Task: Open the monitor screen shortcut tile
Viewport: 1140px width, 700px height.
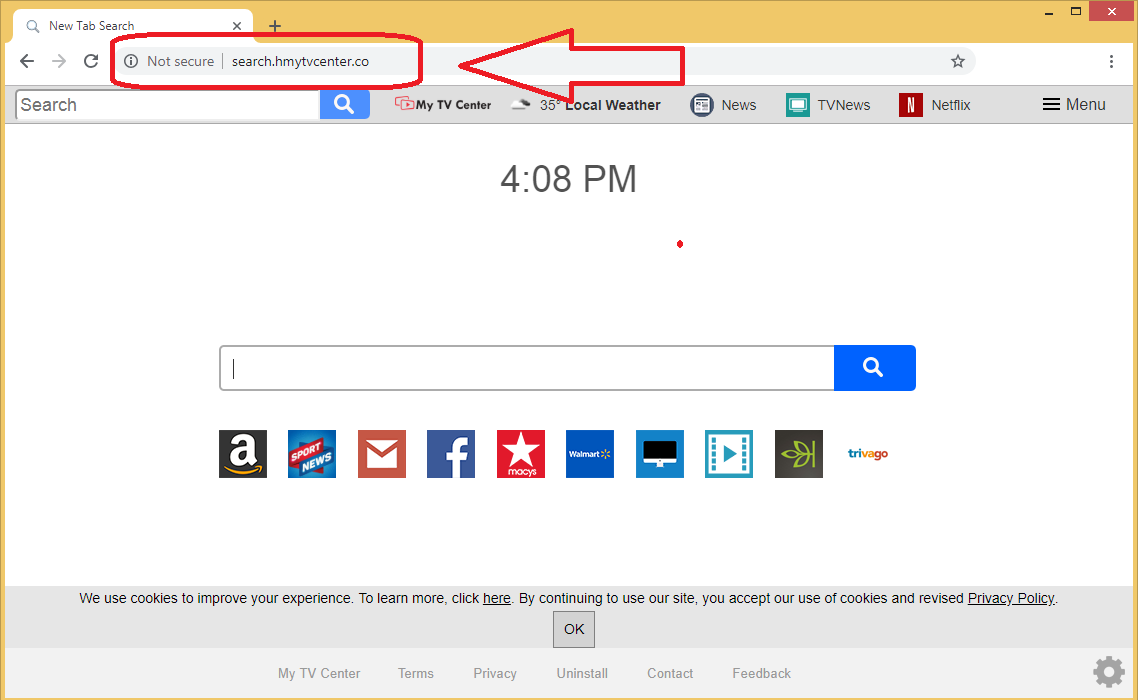Action: [659, 454]
